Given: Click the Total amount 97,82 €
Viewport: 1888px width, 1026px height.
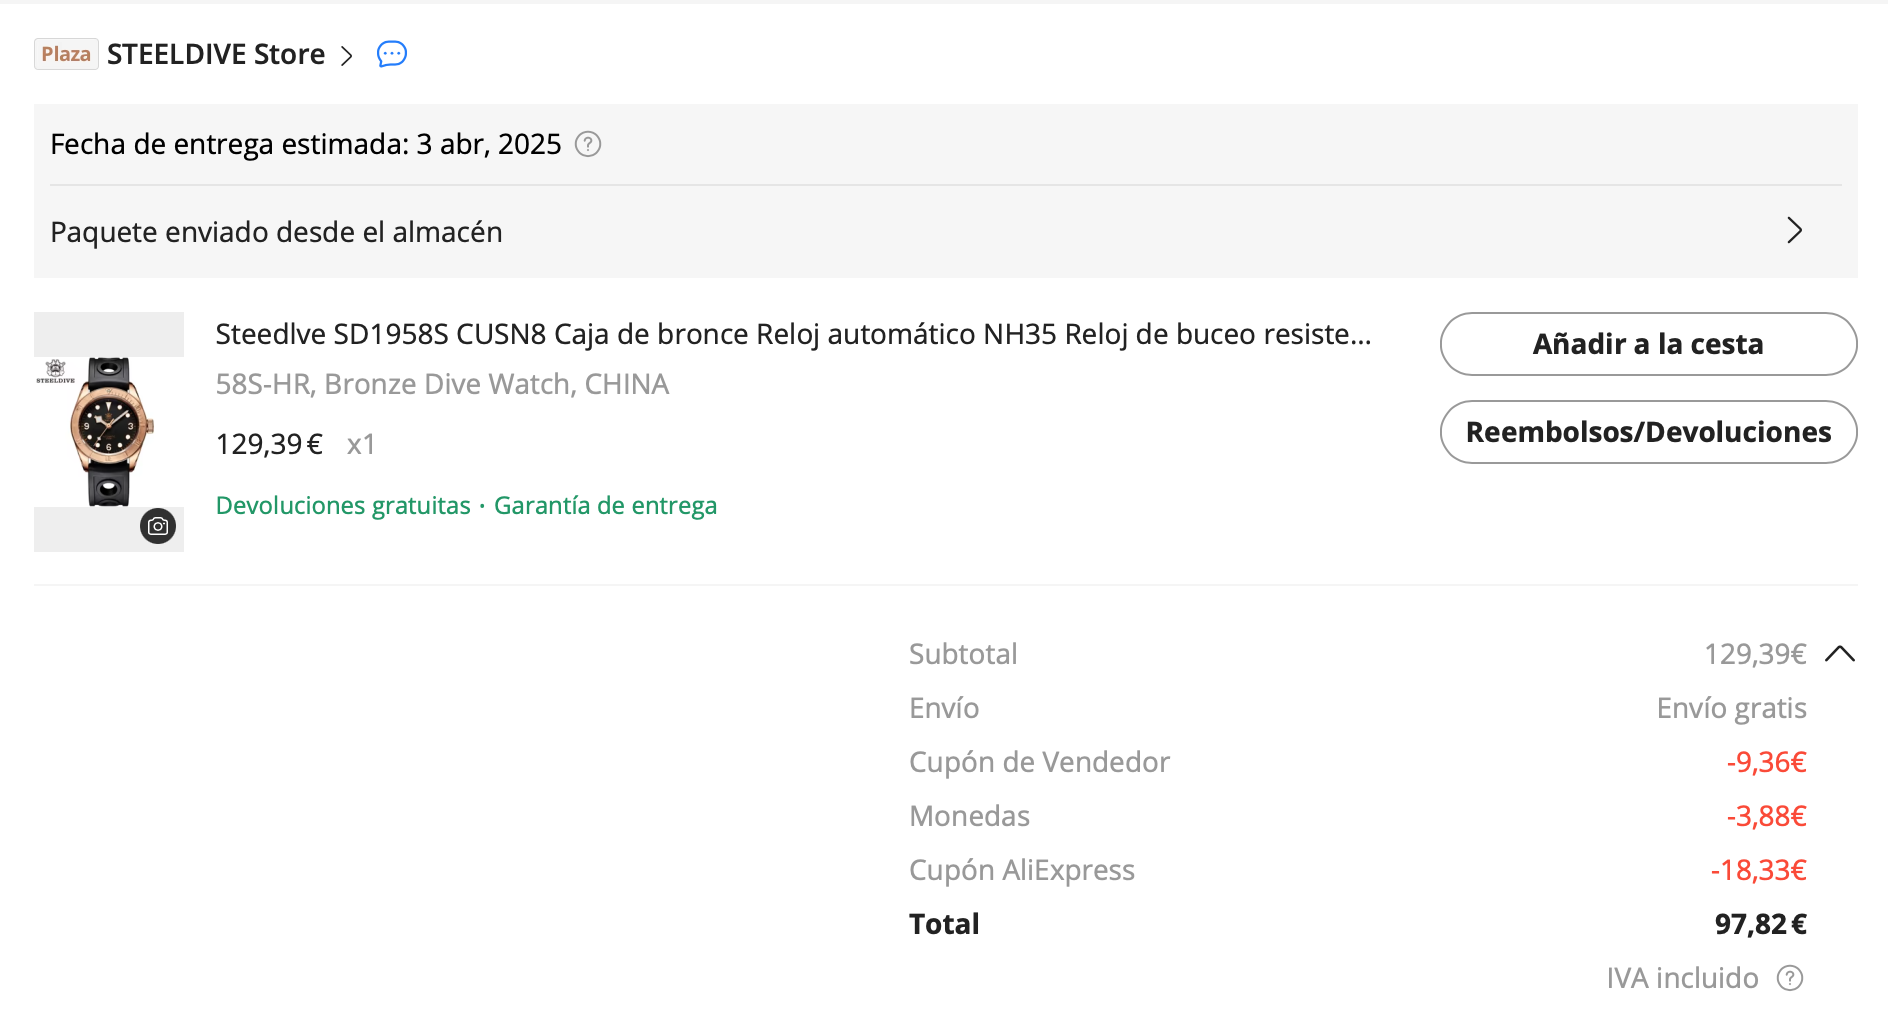Looking at the screenshot, I should [1760, 924].
